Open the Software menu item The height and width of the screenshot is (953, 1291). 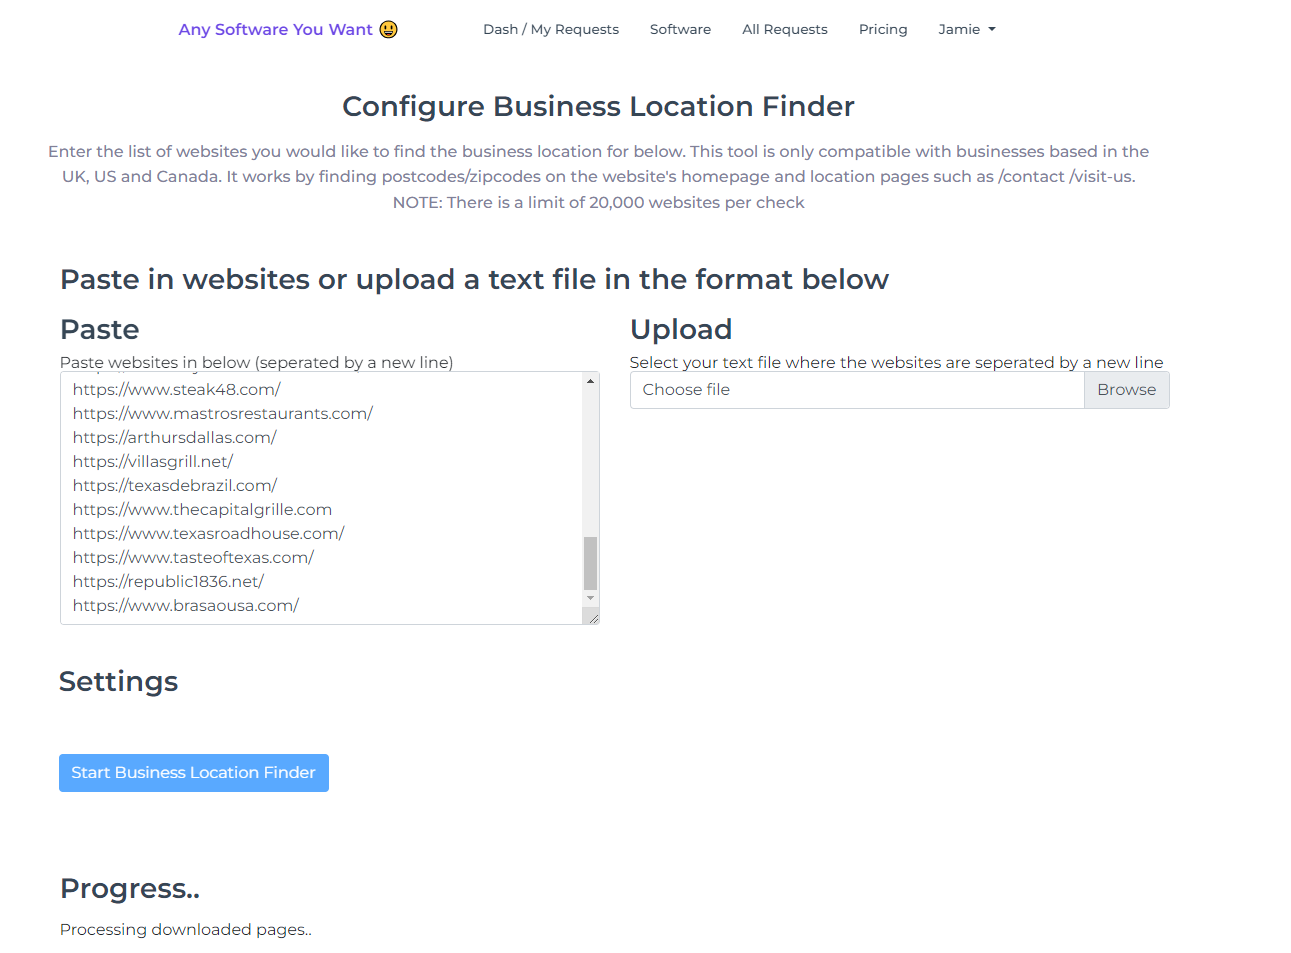pyautogui.click(x=680, y=30)
